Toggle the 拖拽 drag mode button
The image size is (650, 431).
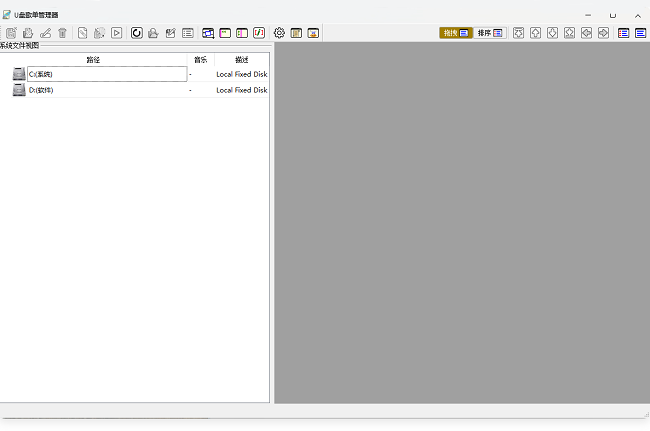[x=455, y=33]
